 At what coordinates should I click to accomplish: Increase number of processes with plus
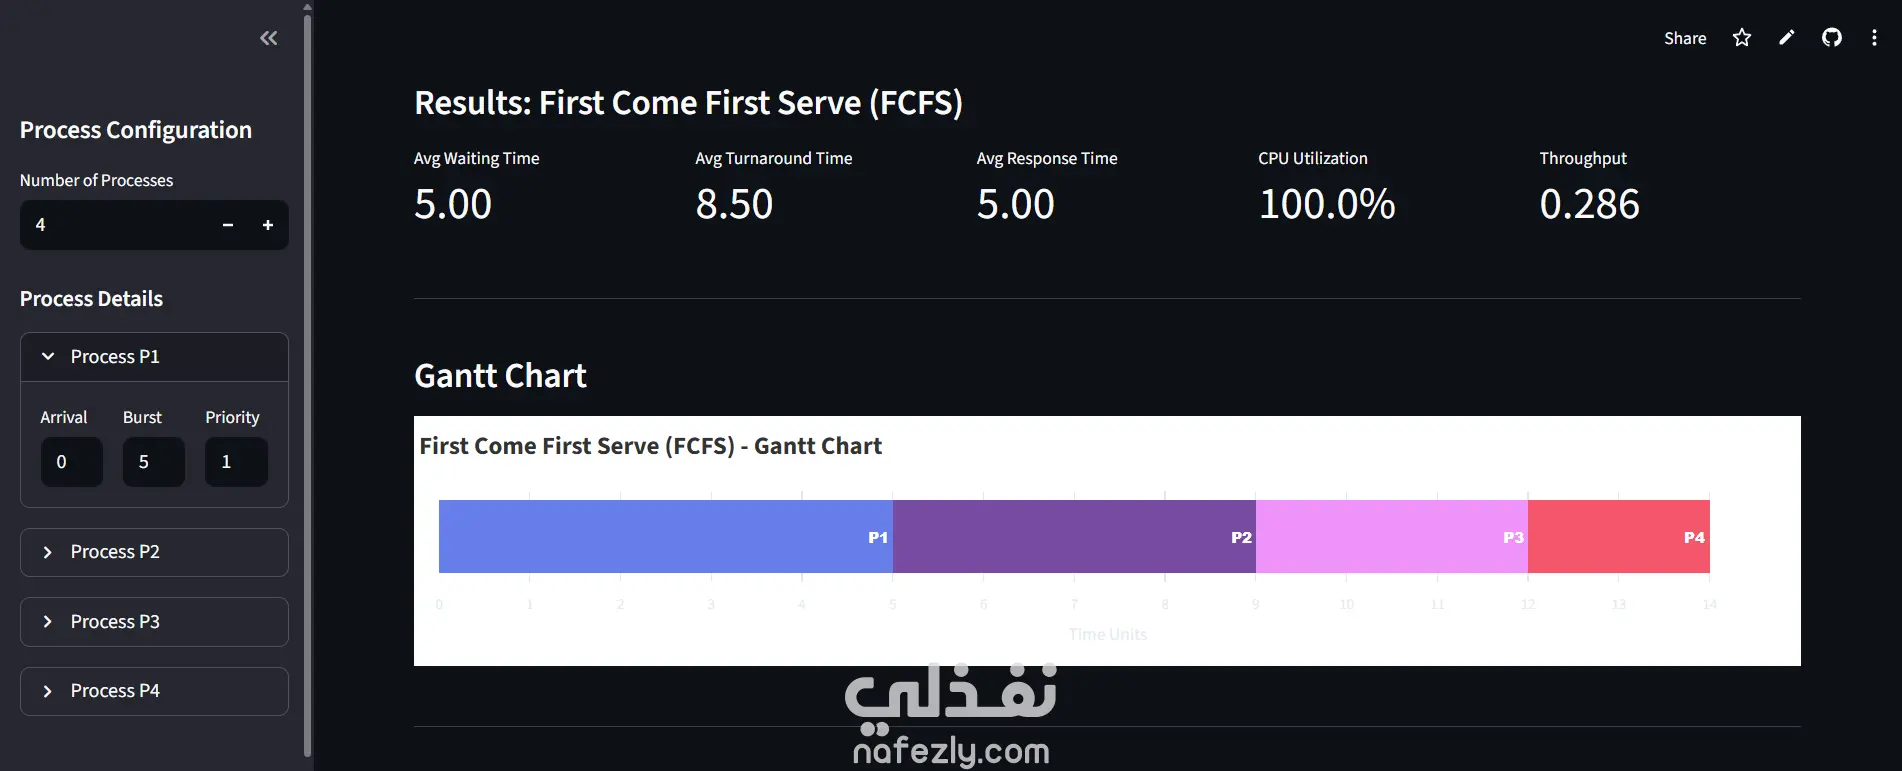point(268,225)
